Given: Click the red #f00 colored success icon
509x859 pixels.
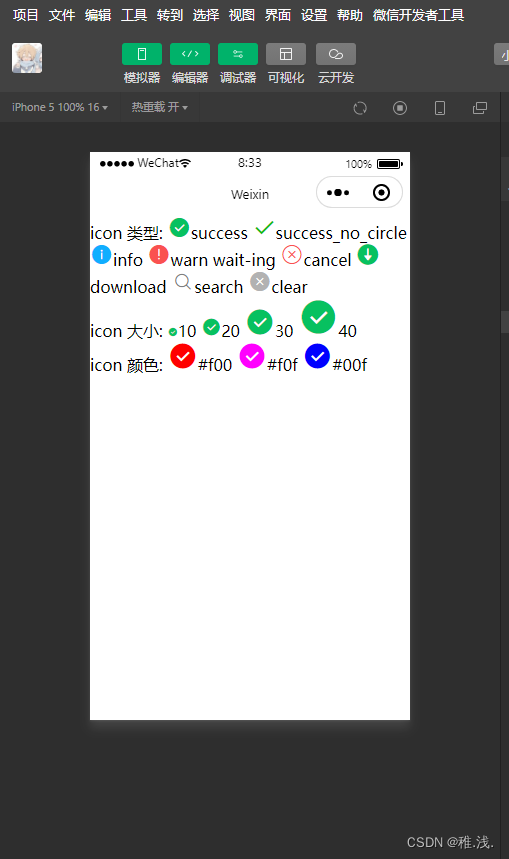Looking at the screenshot, I should coord(182,356).
